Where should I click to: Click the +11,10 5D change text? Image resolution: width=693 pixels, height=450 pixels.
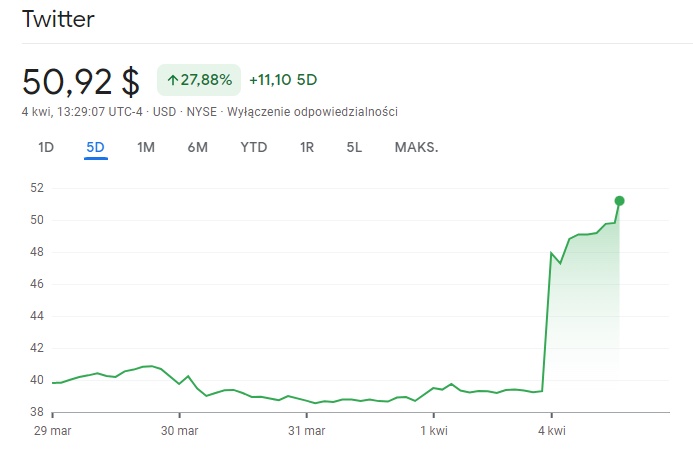[283, 79]
